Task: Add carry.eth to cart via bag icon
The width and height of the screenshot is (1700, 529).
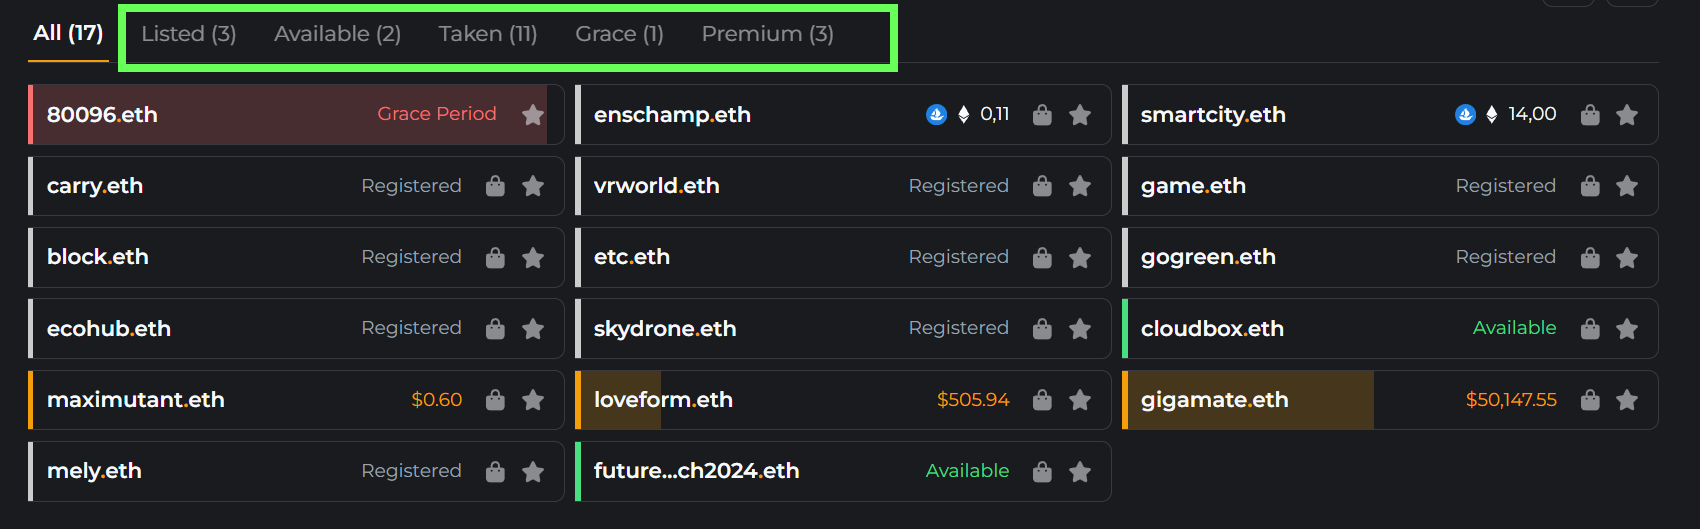Action: (495, 186)
